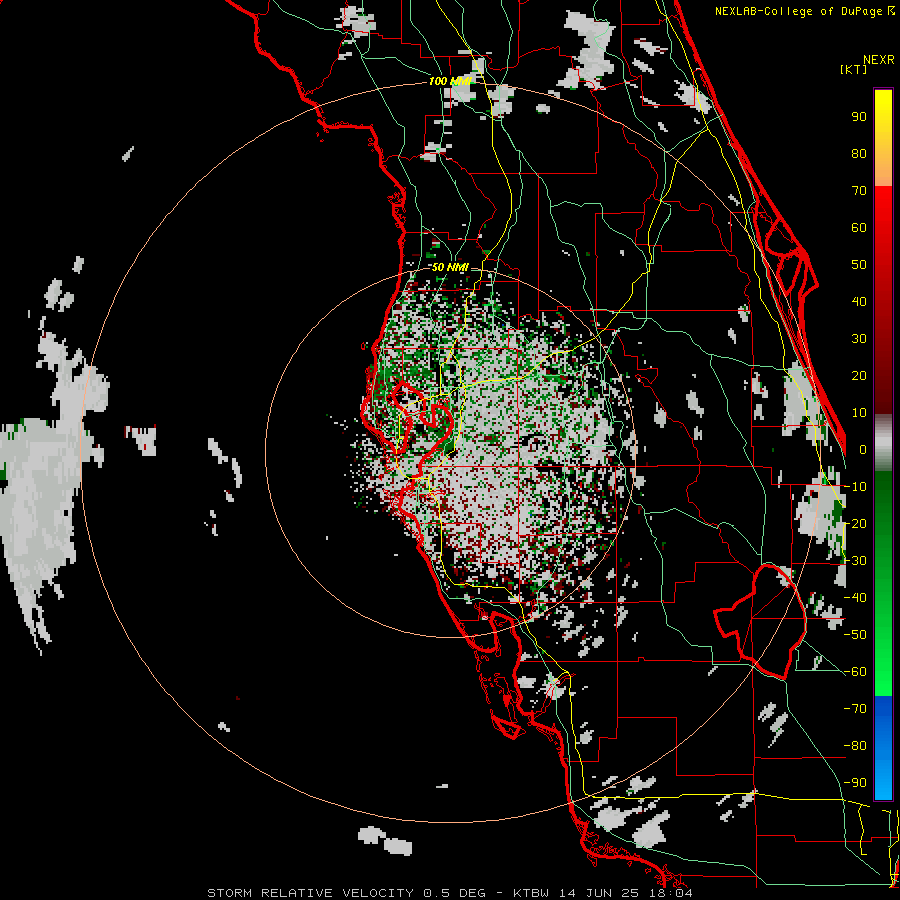The width and height of the screenshot is (900, 900).
Task: Click the positive 90 knot scale label
Action: (859, 117)
